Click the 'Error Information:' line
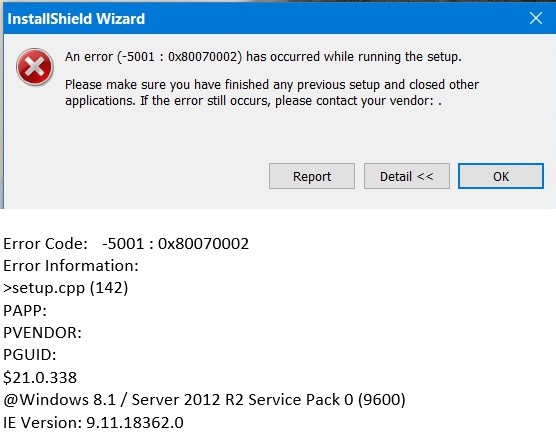 coord(71,266)
